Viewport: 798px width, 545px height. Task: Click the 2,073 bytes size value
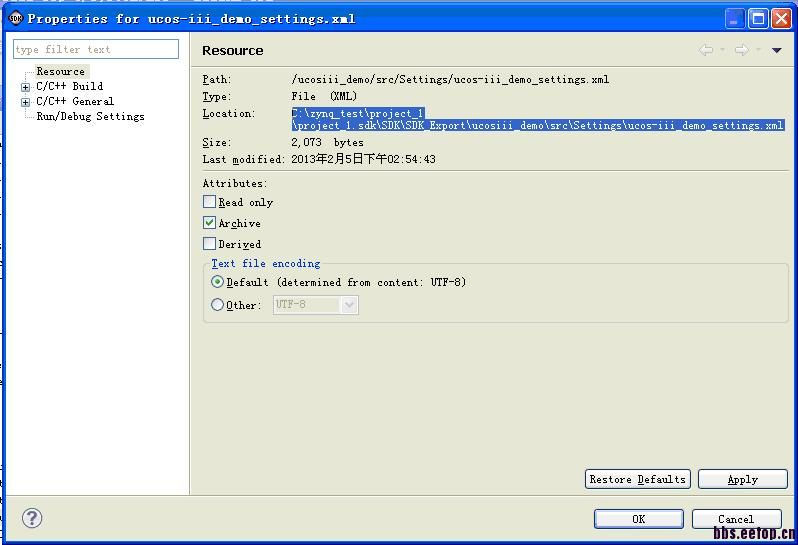click(327, 142)
